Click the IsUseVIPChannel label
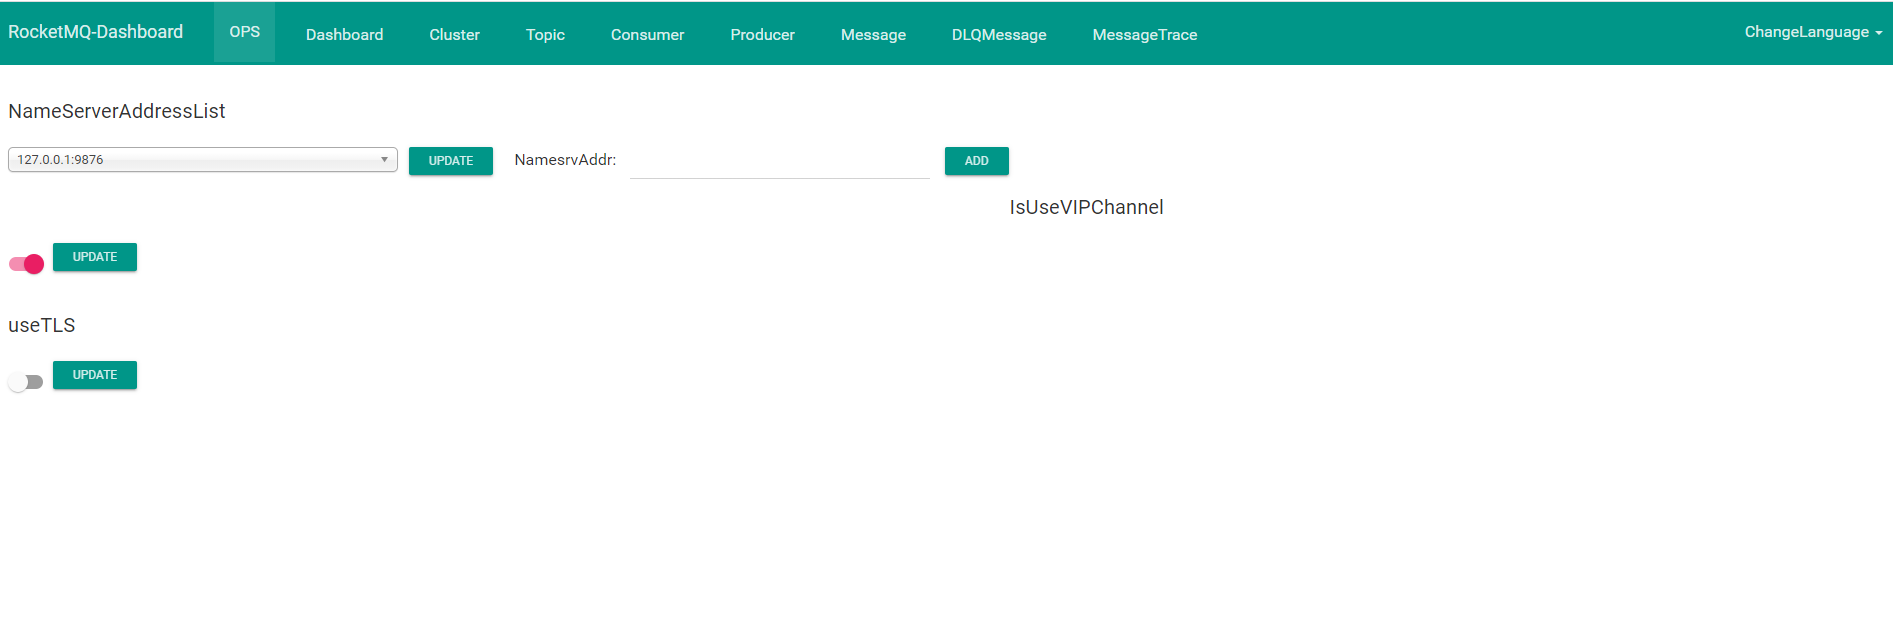Screen dimensions: 1893x620 click(x=1086, y=207)
